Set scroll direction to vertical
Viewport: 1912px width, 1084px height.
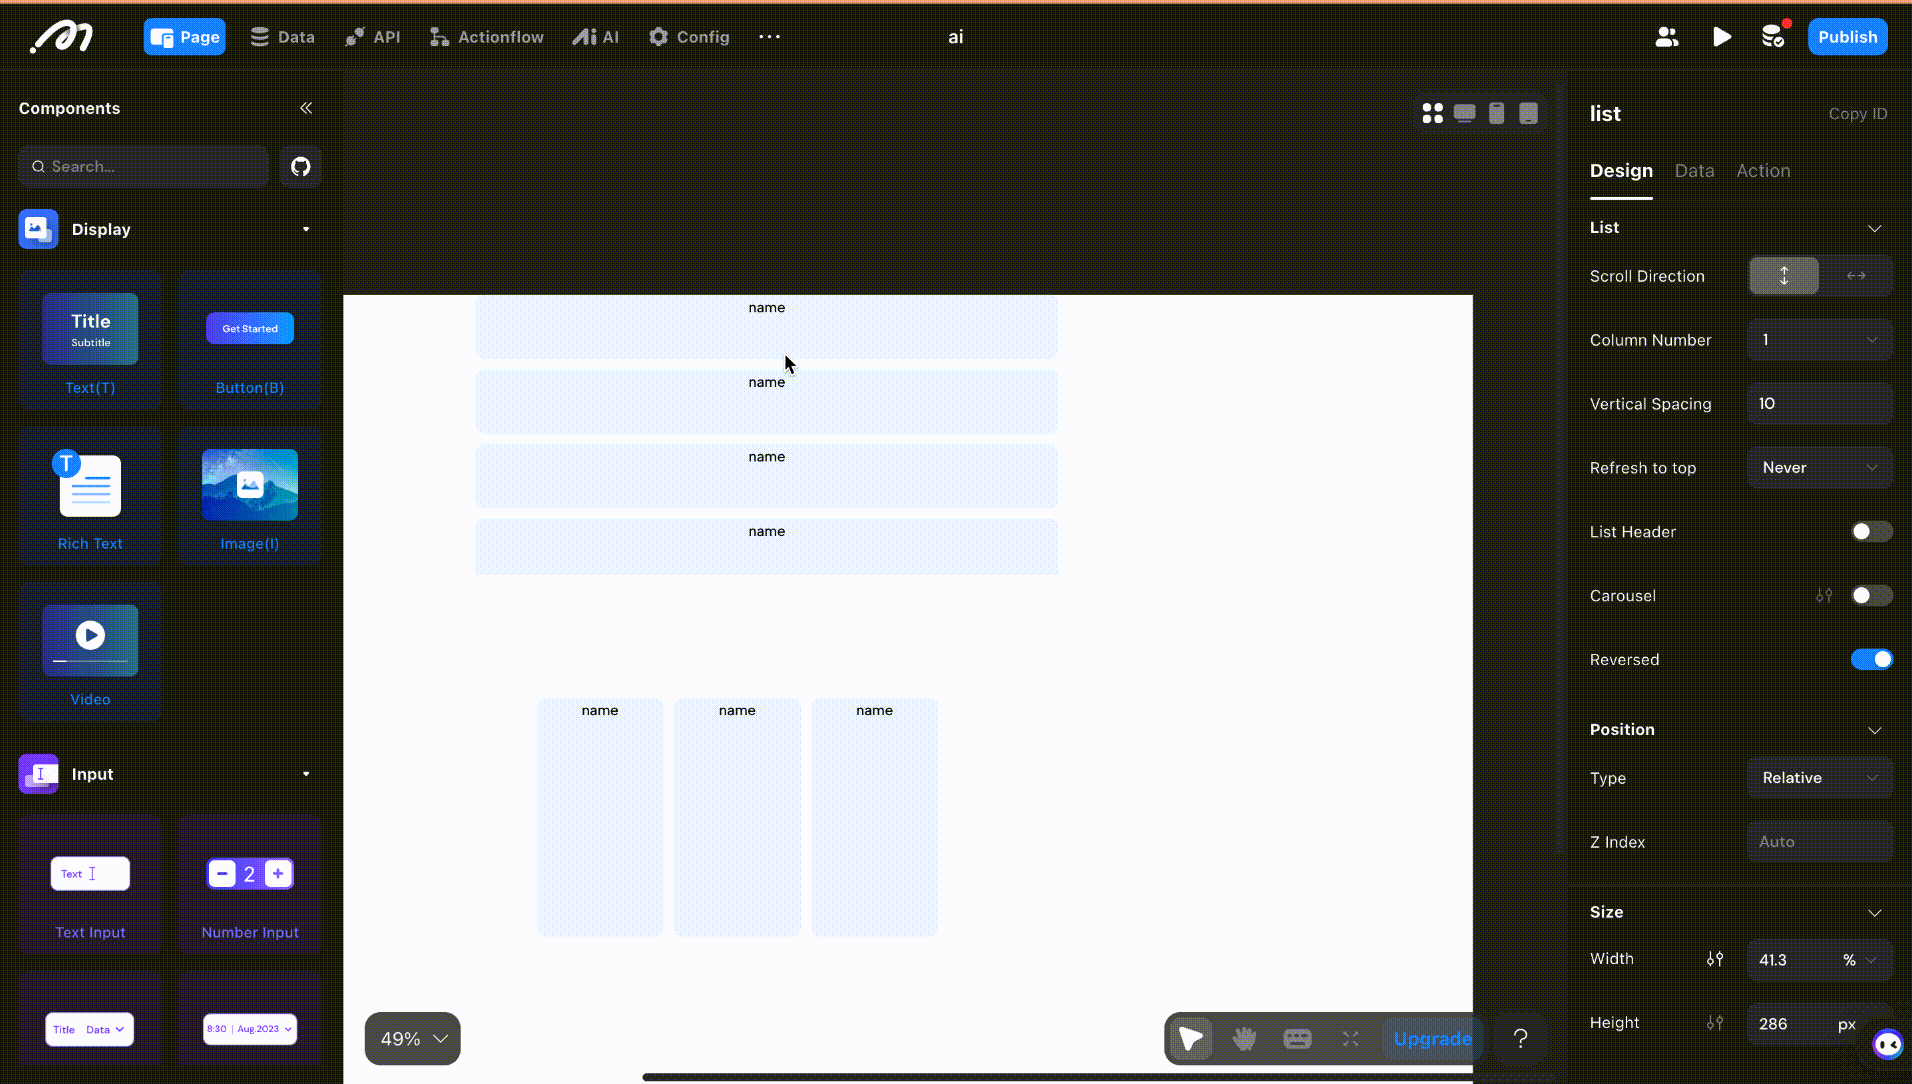click(x=1784, y=276)
